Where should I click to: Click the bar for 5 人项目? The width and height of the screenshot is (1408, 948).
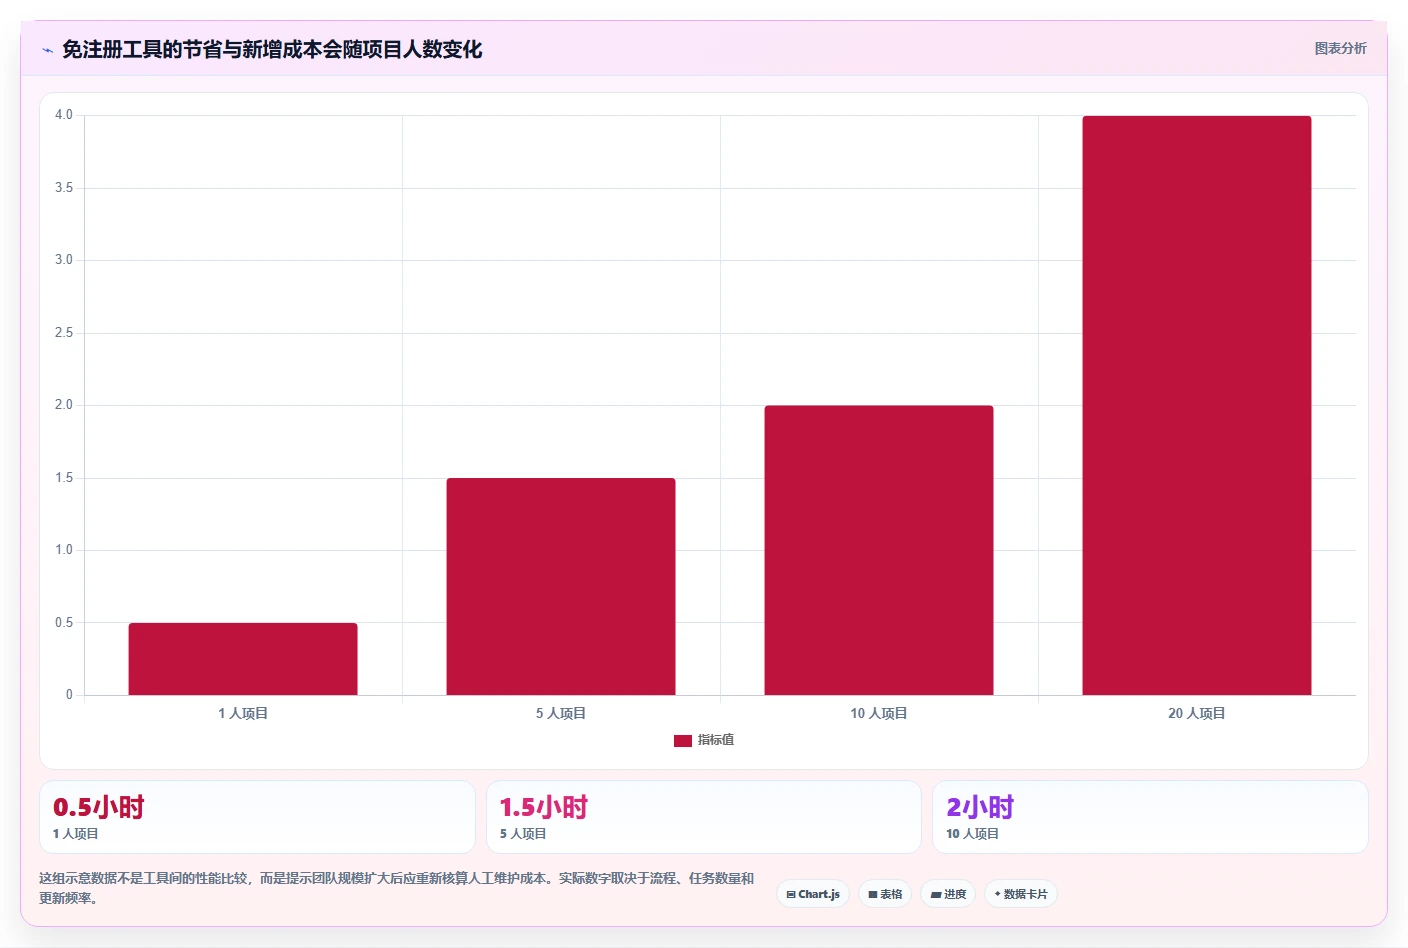click(x=561, y=586)
